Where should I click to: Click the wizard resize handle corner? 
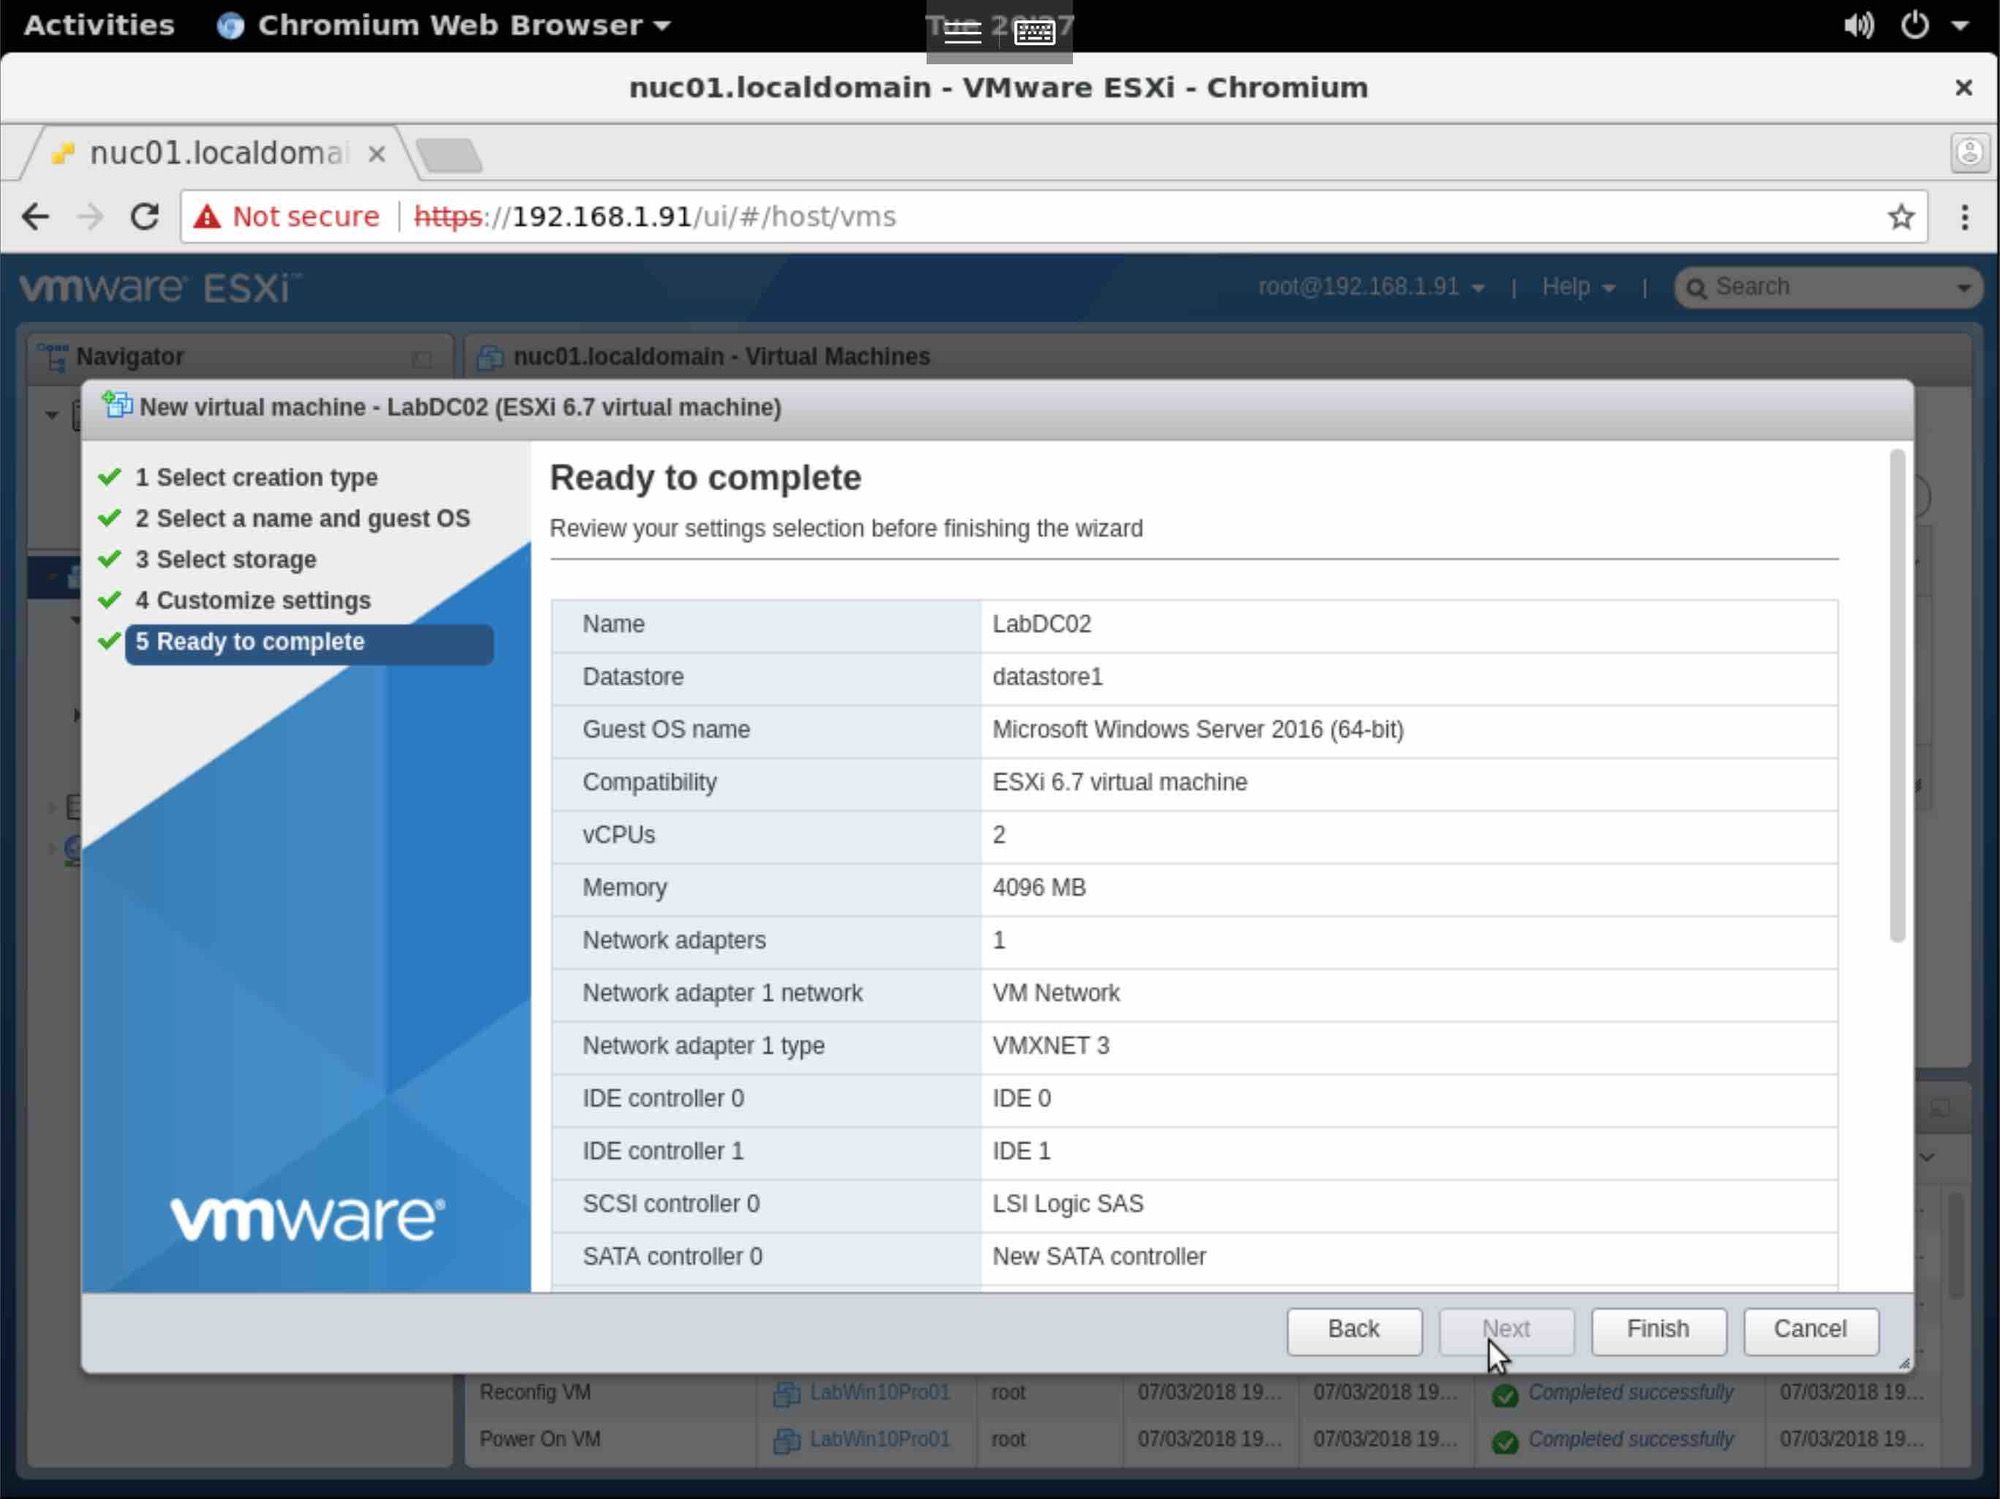(1903, 1363)
